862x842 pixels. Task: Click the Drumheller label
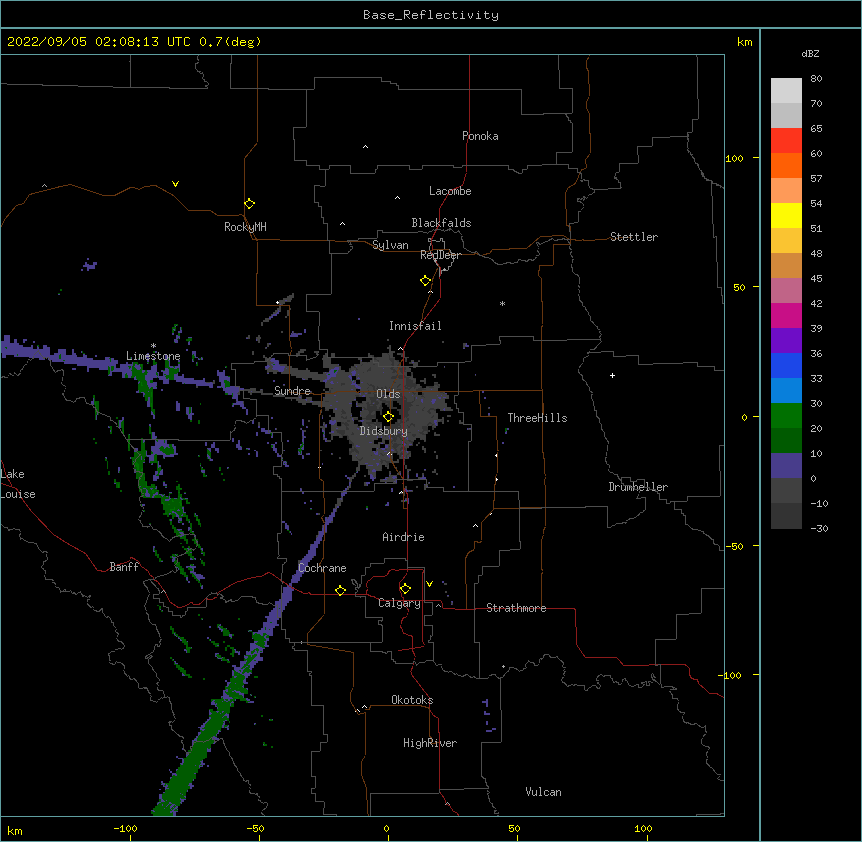point(638,487)
